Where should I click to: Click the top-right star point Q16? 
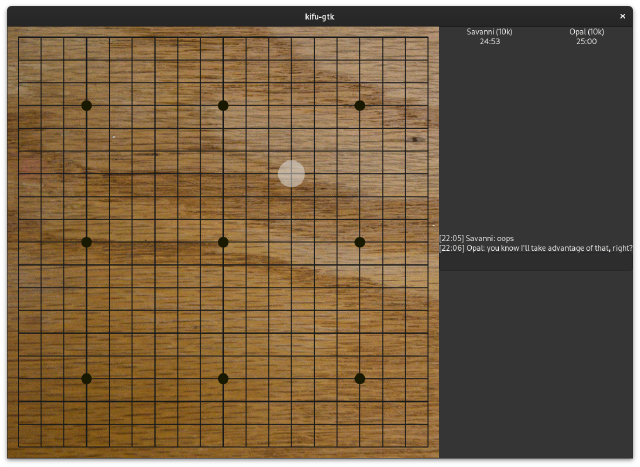tap(360, 105)
